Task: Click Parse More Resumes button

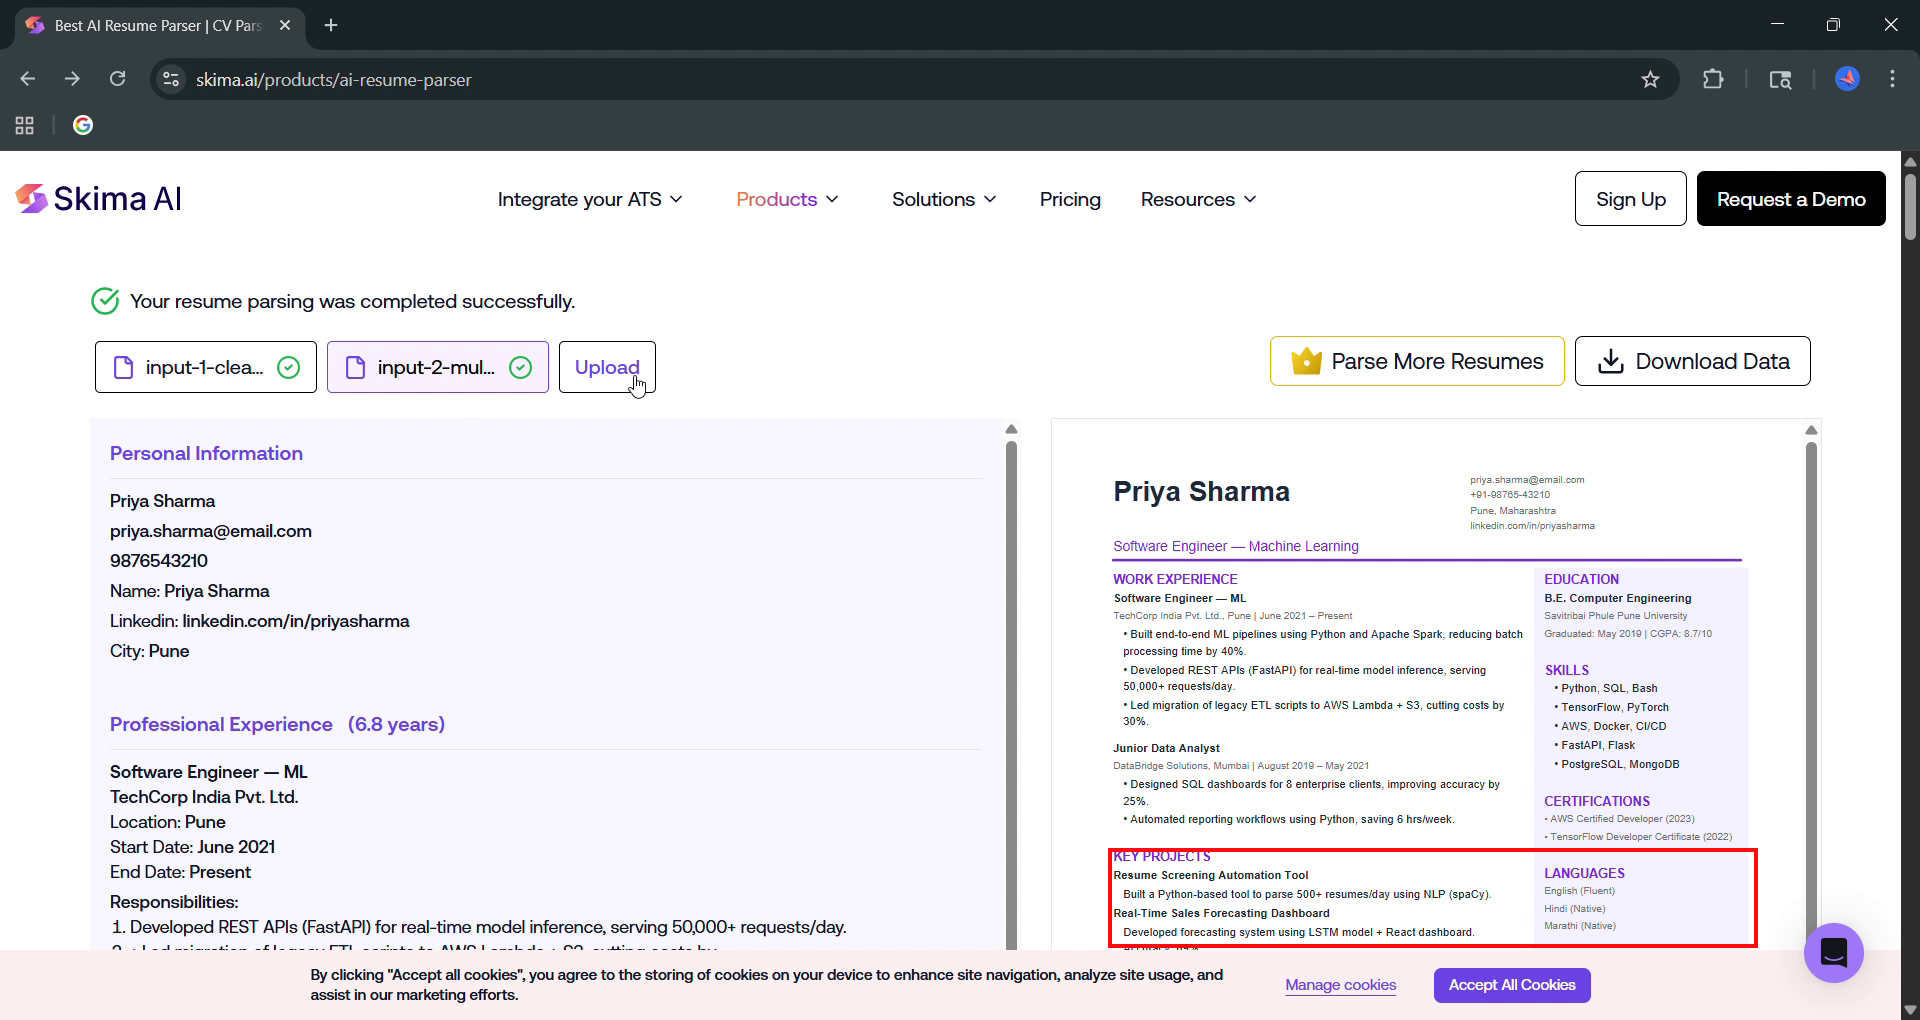Action: (x=1417, y=361)
